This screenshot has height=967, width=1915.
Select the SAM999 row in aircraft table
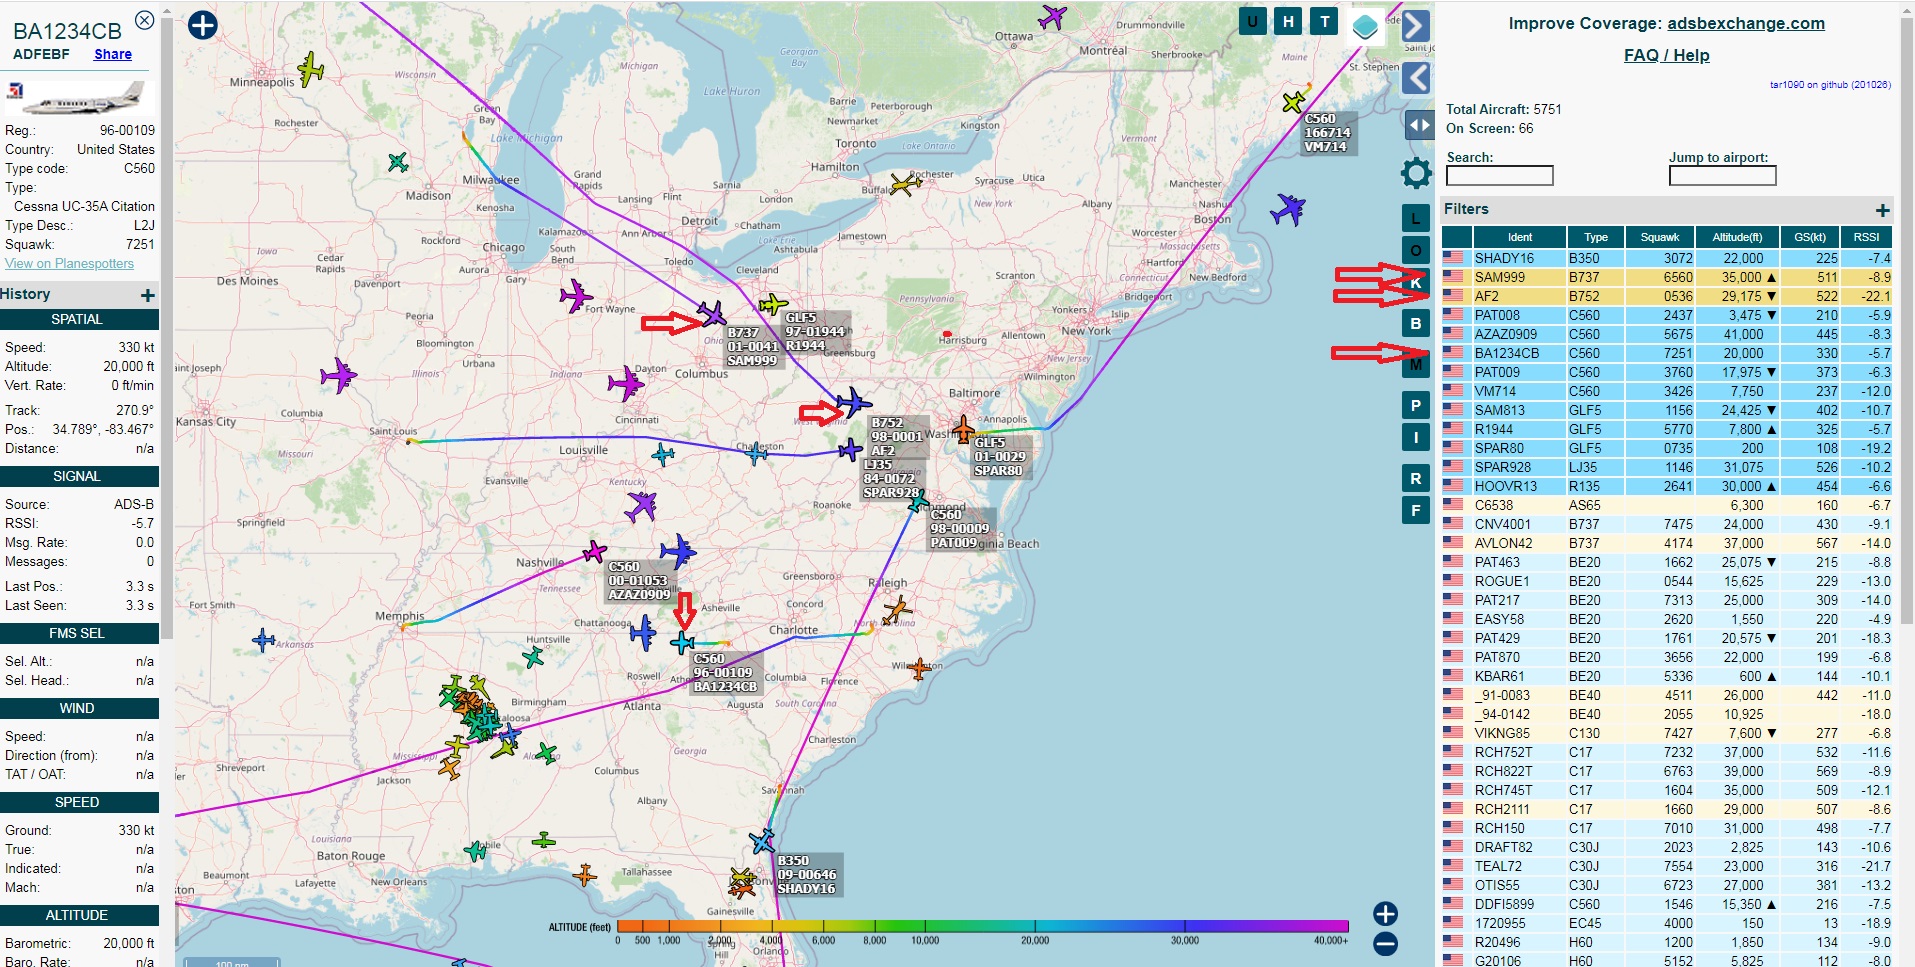tap(1666, 277)
